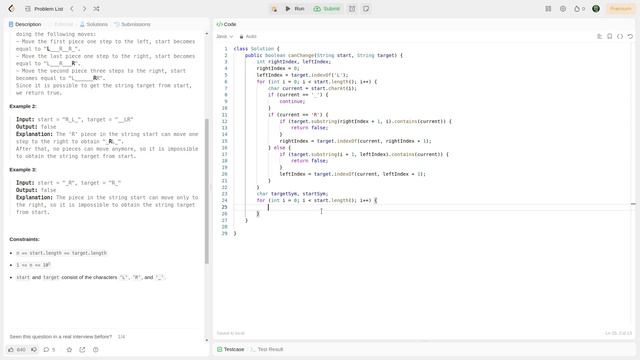Image resolution: width=640 pixels, height=360 pixels.
Task: Star this problem as a favorite
Action: click(69, 350)
